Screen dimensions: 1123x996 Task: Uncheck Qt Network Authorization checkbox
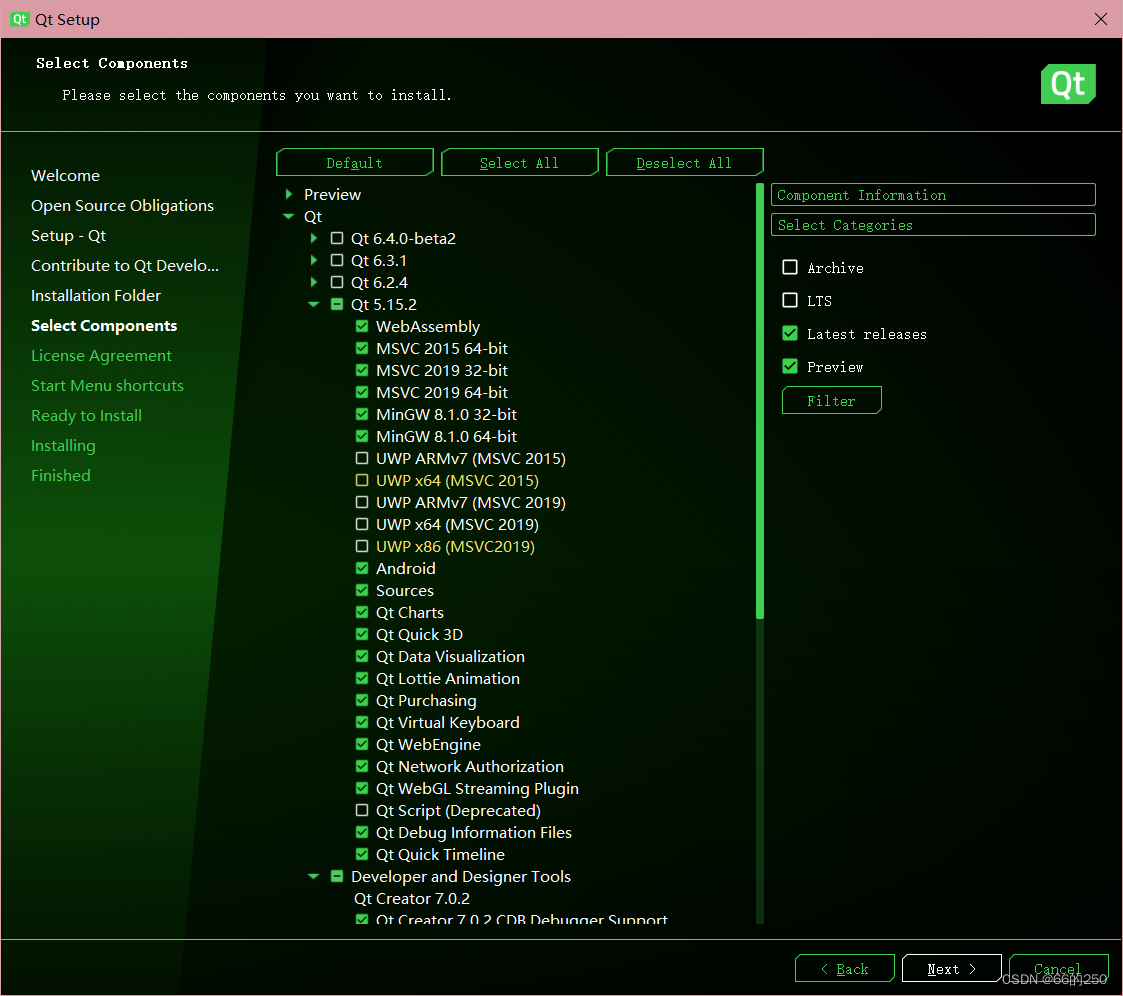click(x=362, y=766)
